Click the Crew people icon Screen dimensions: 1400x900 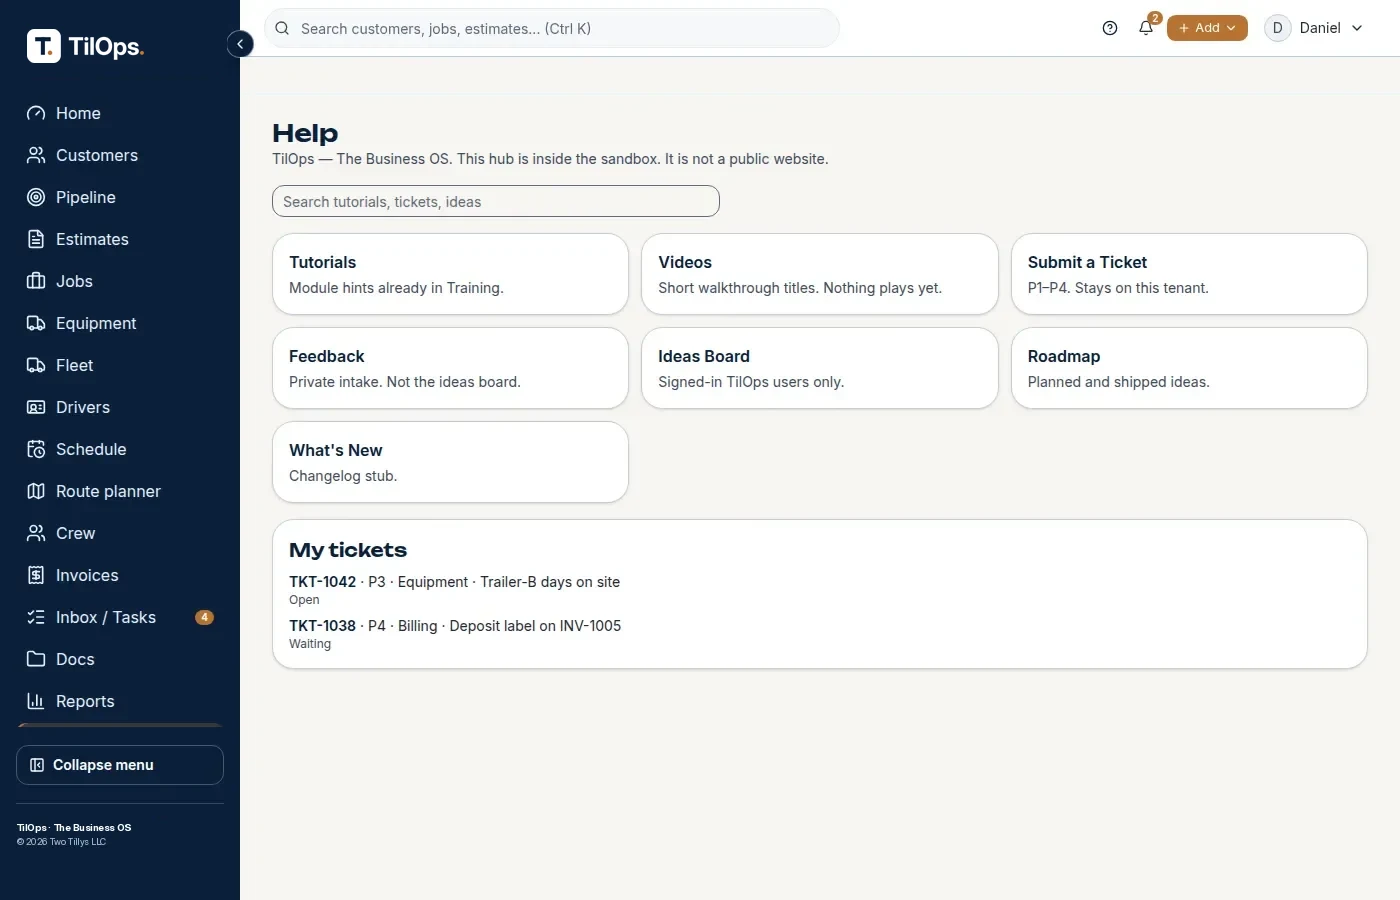coord(36,533)
